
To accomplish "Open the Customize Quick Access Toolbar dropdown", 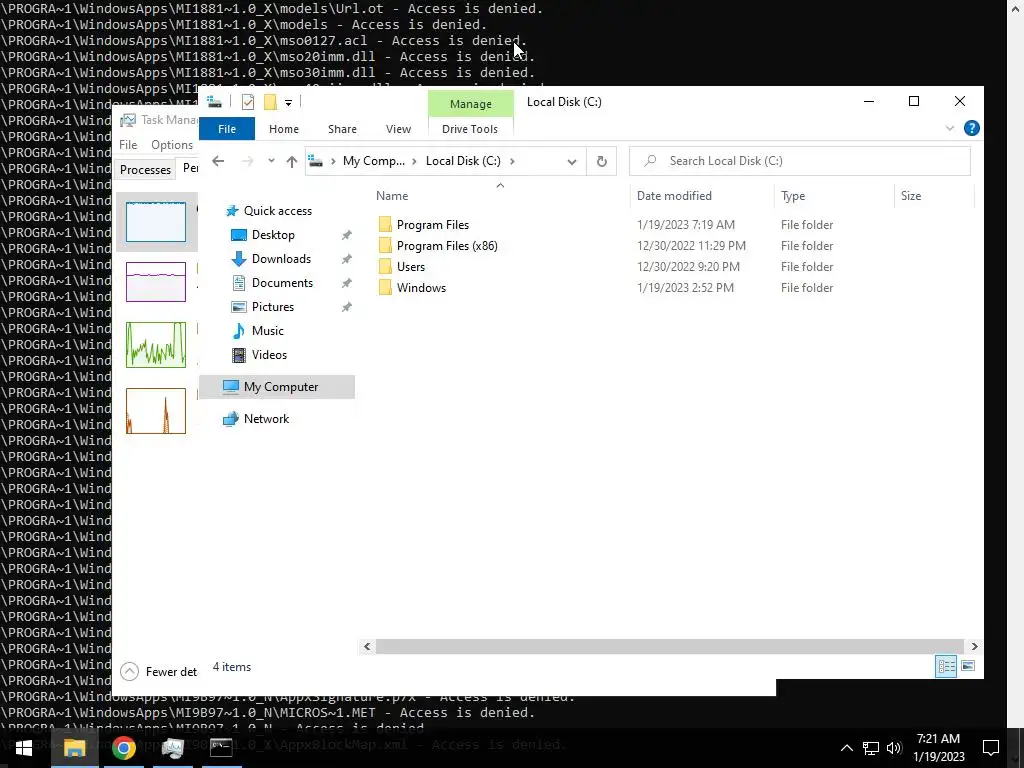I will tap(288, 103).
